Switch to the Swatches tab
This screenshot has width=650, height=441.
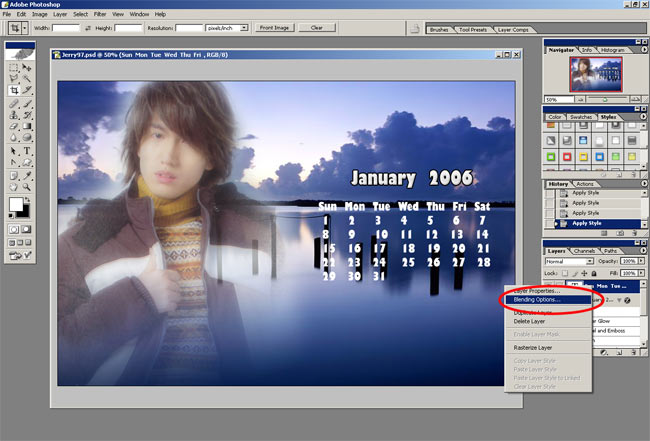(580, 117)
